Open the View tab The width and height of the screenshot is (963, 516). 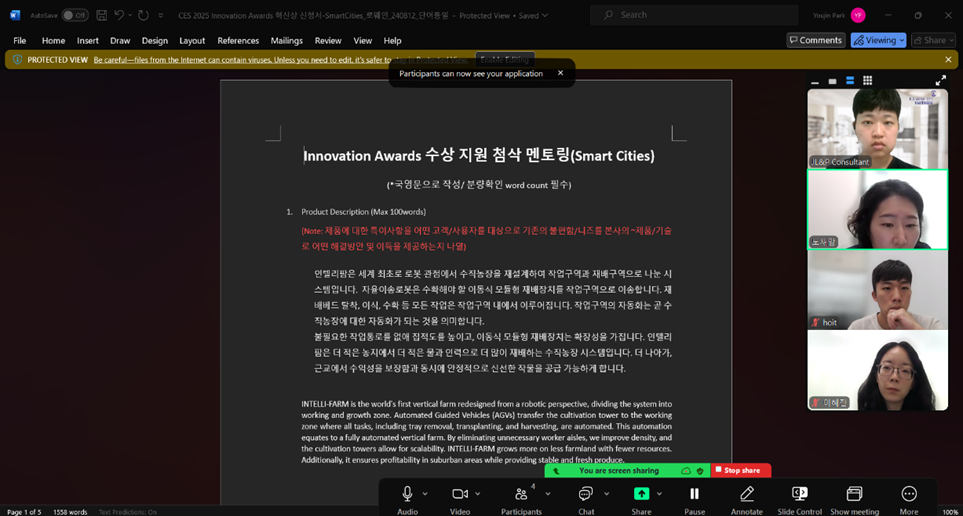[x=362, y=41]
